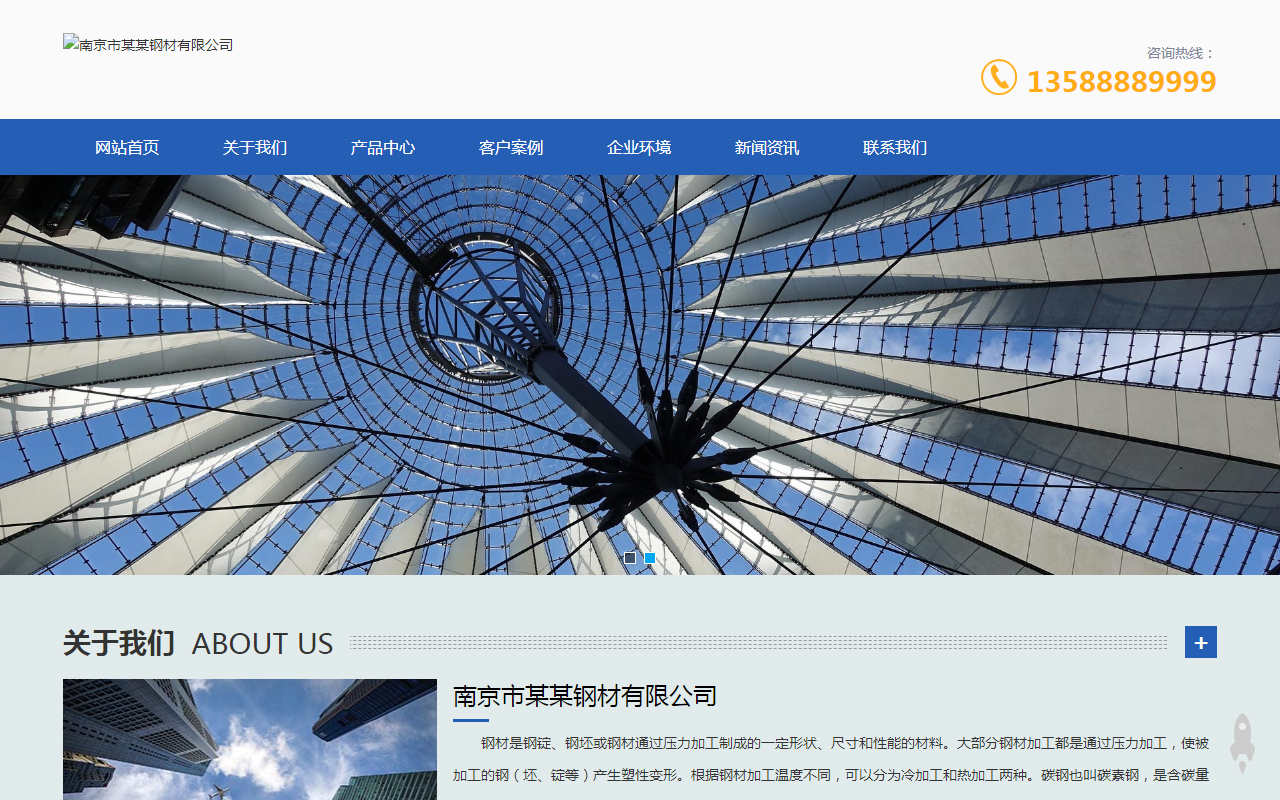Click the company logo image
The height and width of the screenshot is (800, 1280).
pos(148,44)
